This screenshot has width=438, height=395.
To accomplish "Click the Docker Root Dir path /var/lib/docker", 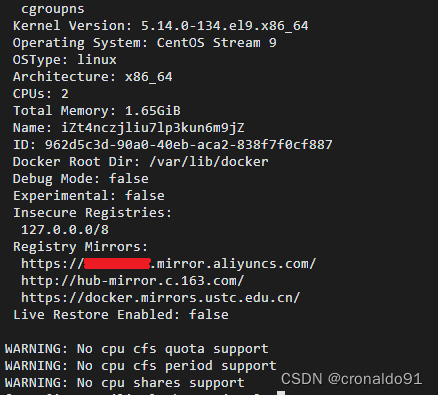I will tap(209, 162).
